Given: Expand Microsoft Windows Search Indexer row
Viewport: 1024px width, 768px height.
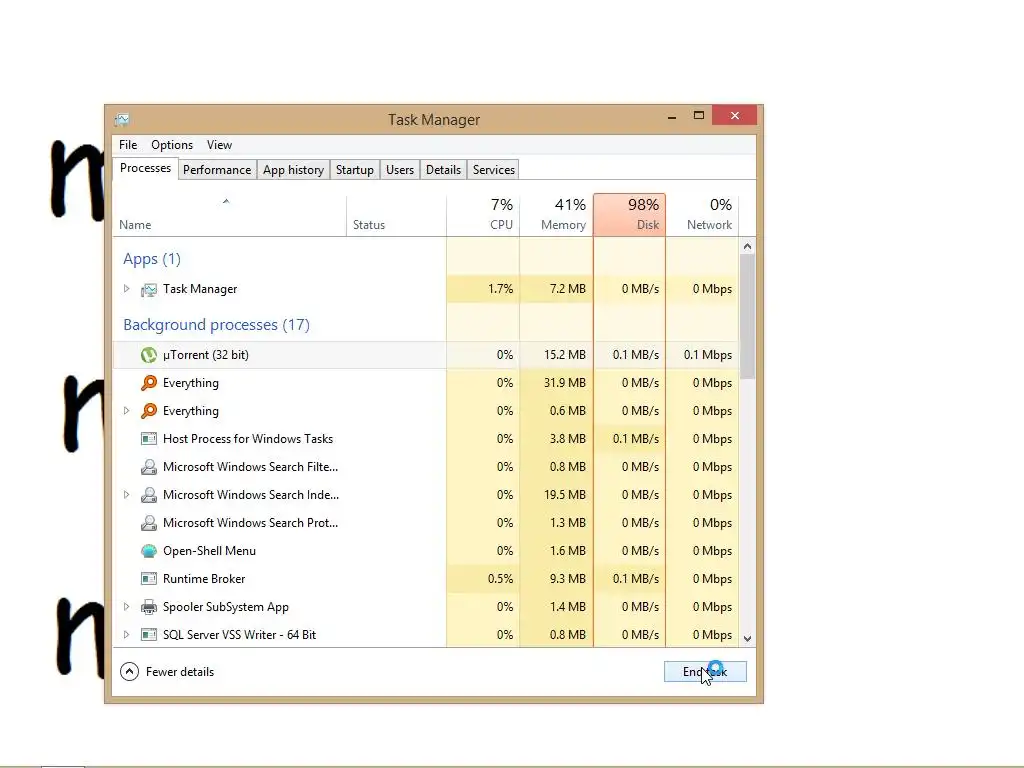Looking at the screenshot, I should 126,495.
